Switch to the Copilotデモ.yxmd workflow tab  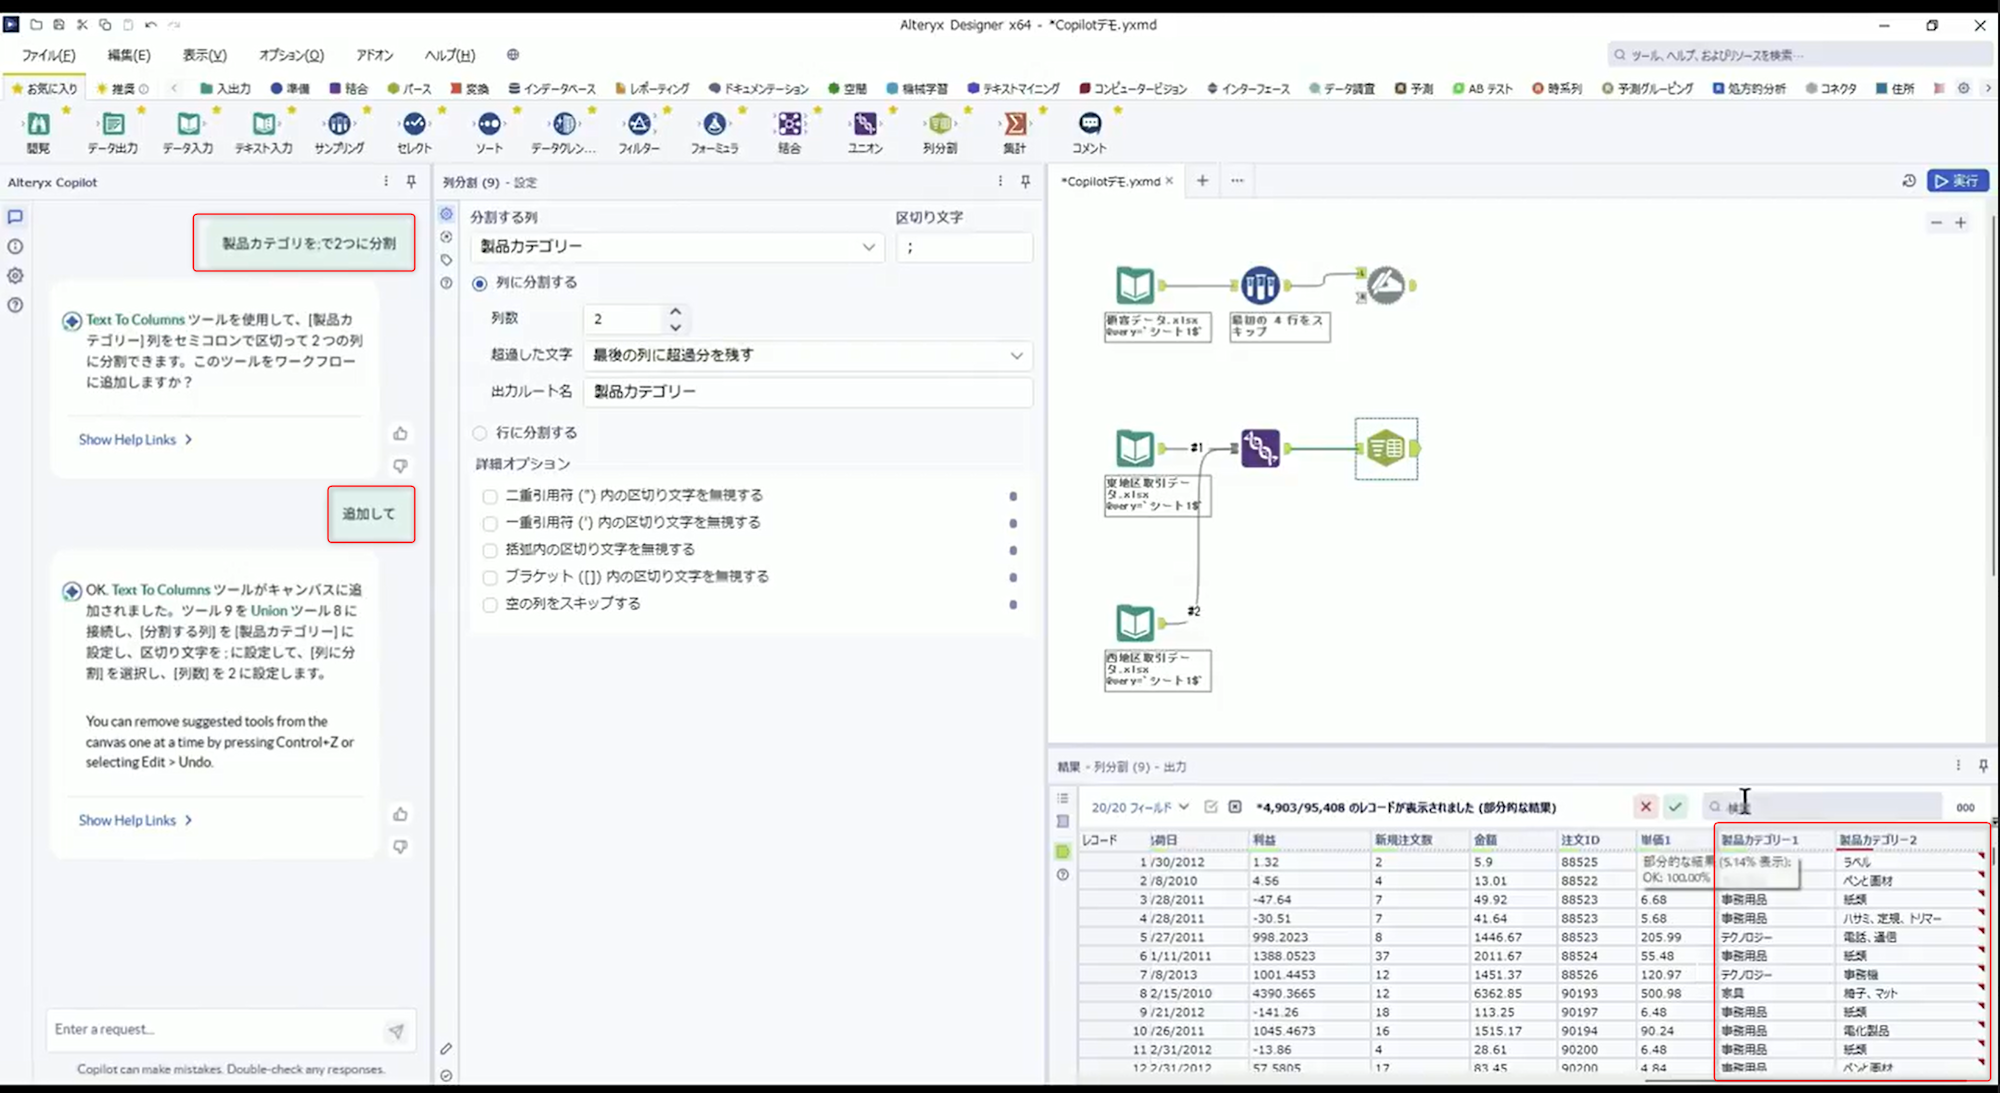click(x=1110, y=181)
